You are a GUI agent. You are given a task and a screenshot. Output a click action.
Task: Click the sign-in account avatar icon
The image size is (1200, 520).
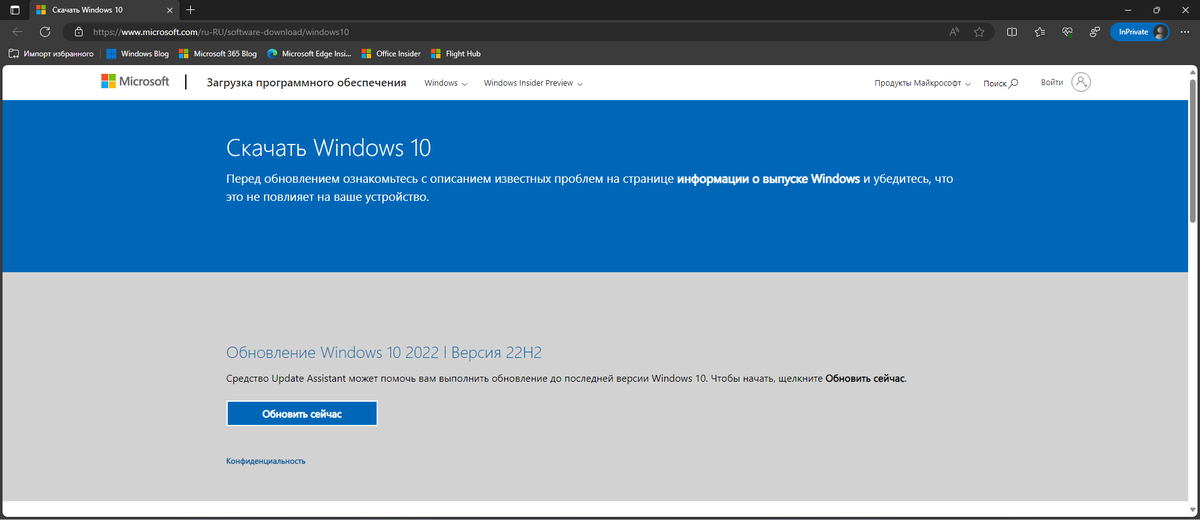pyautogui.click(x=1081, y=82)
